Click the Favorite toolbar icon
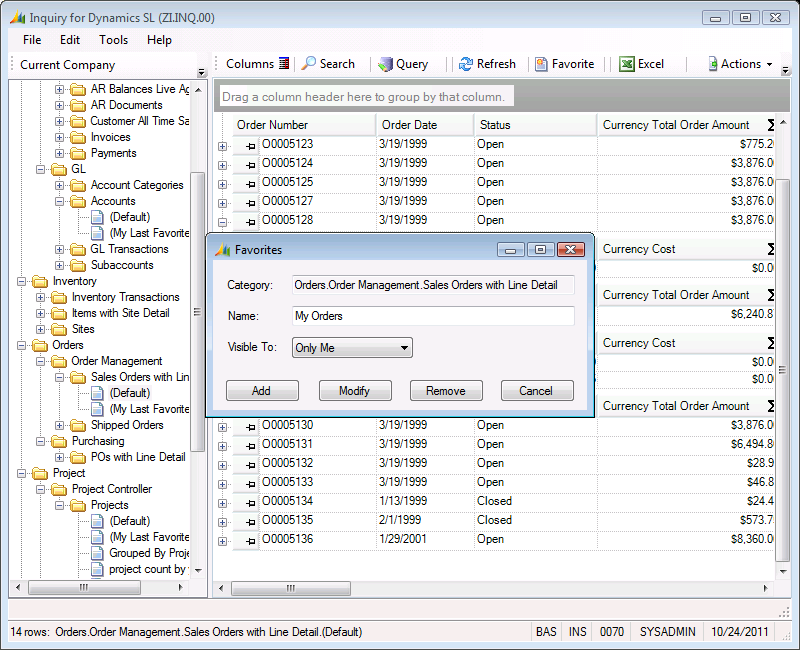The height and width of the screenshot is (650, 800). click(x=541, y=64)
